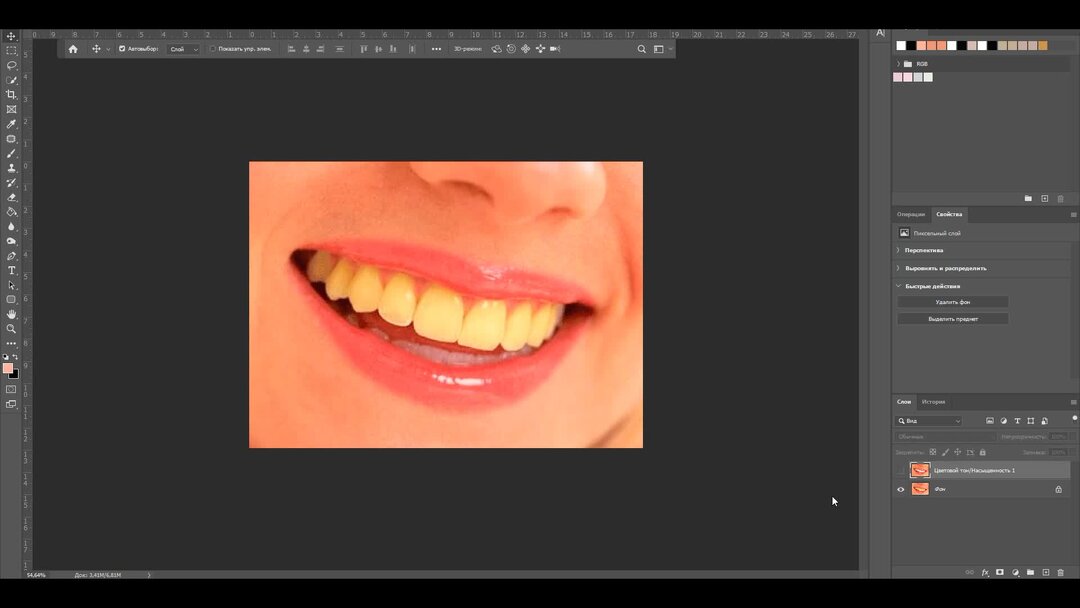
Task: Select the Lasso tool
Action: point(11,65)
